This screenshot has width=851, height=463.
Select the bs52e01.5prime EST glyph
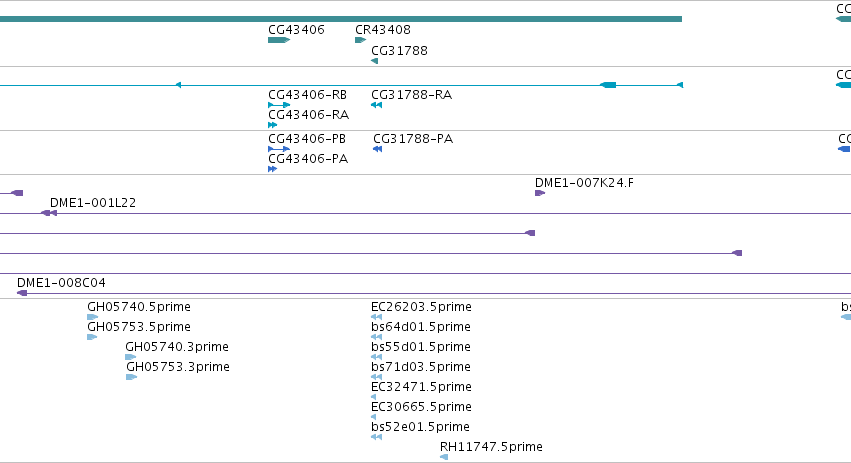pos(377,437)
